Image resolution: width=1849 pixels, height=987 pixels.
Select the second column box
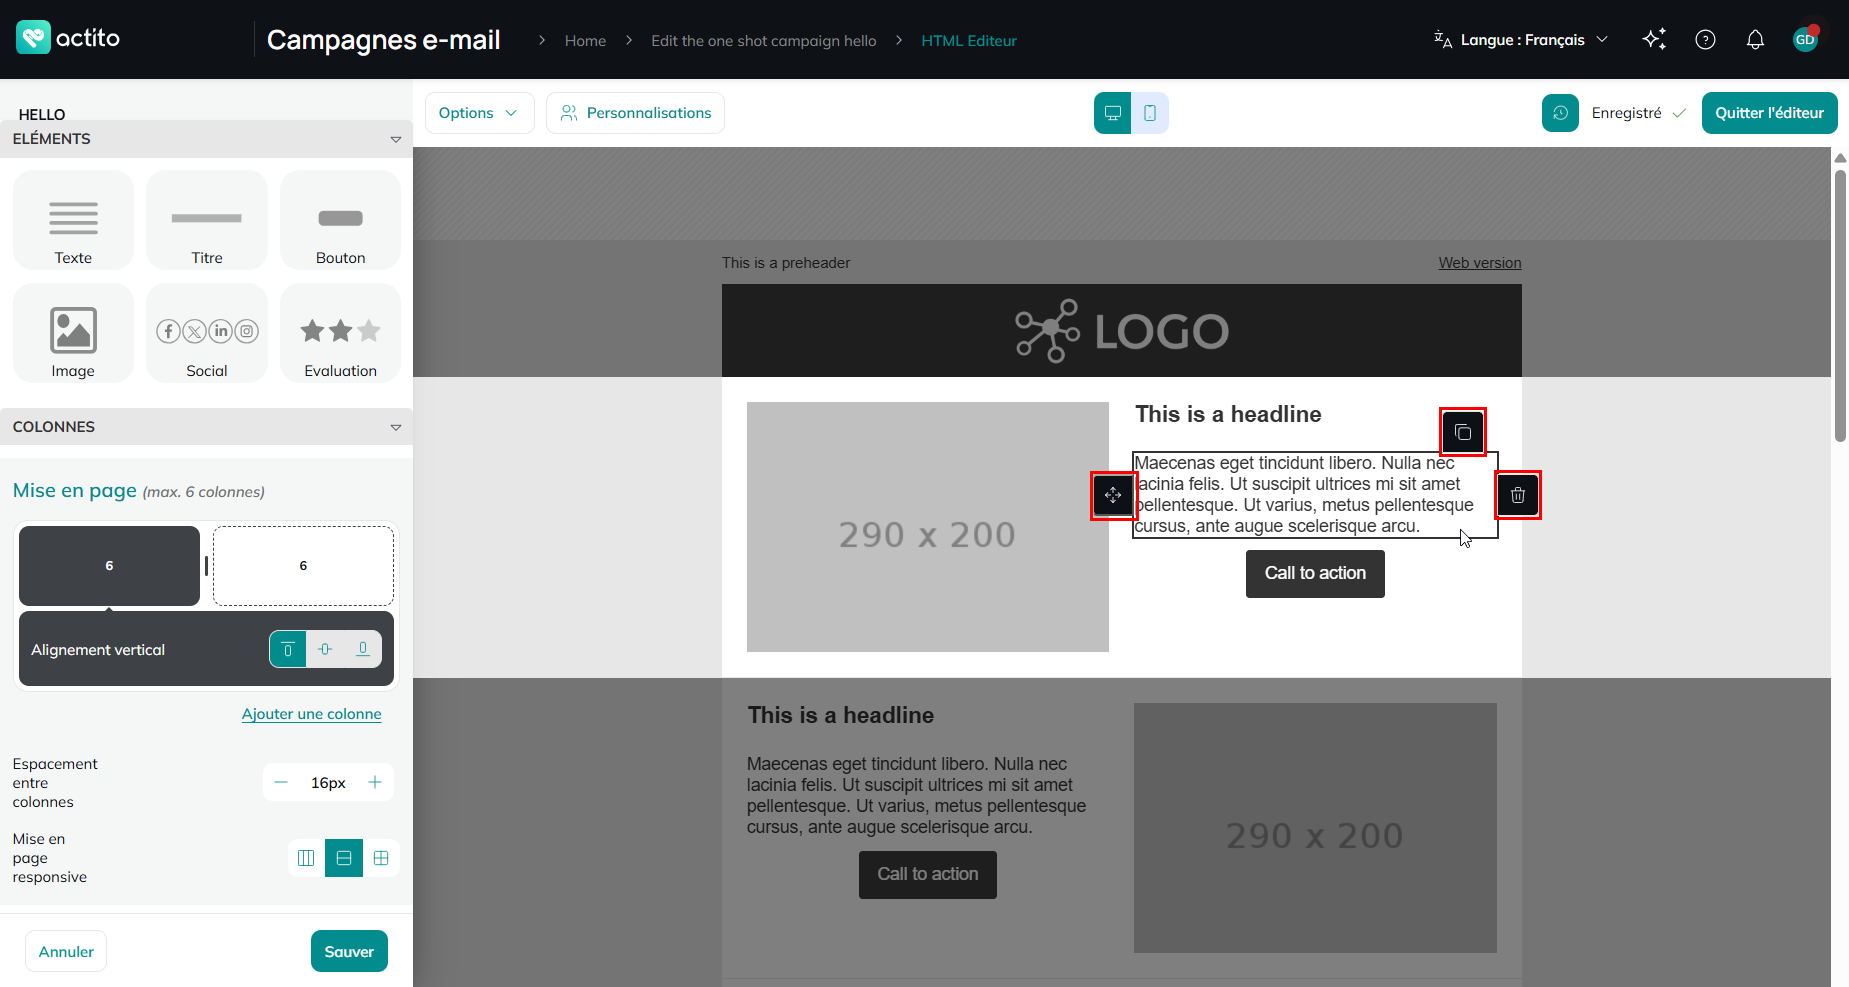303,566
